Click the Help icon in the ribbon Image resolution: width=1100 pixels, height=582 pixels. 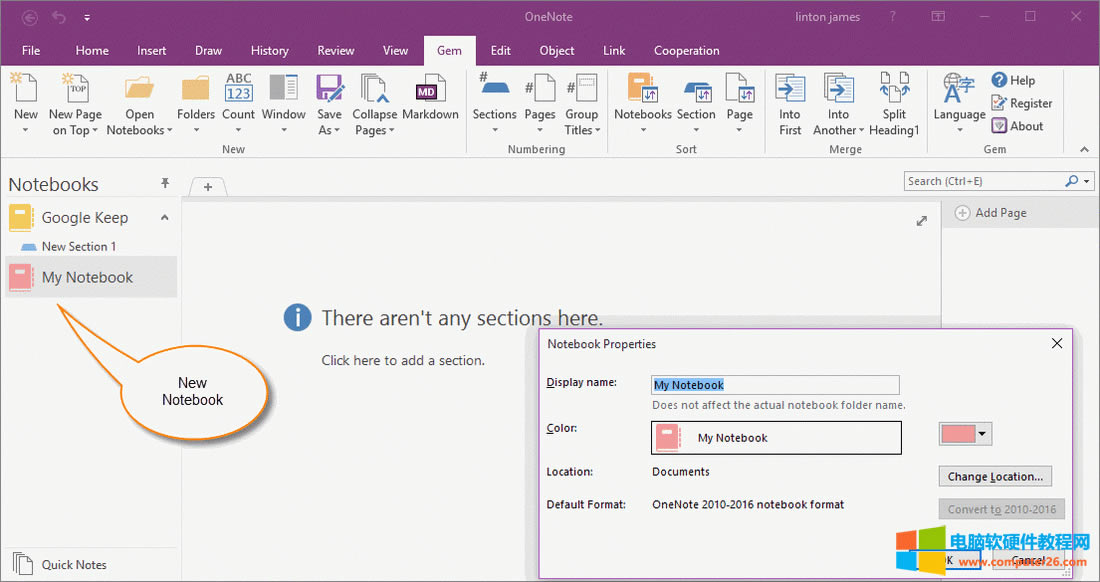(x=1013, y=80)
